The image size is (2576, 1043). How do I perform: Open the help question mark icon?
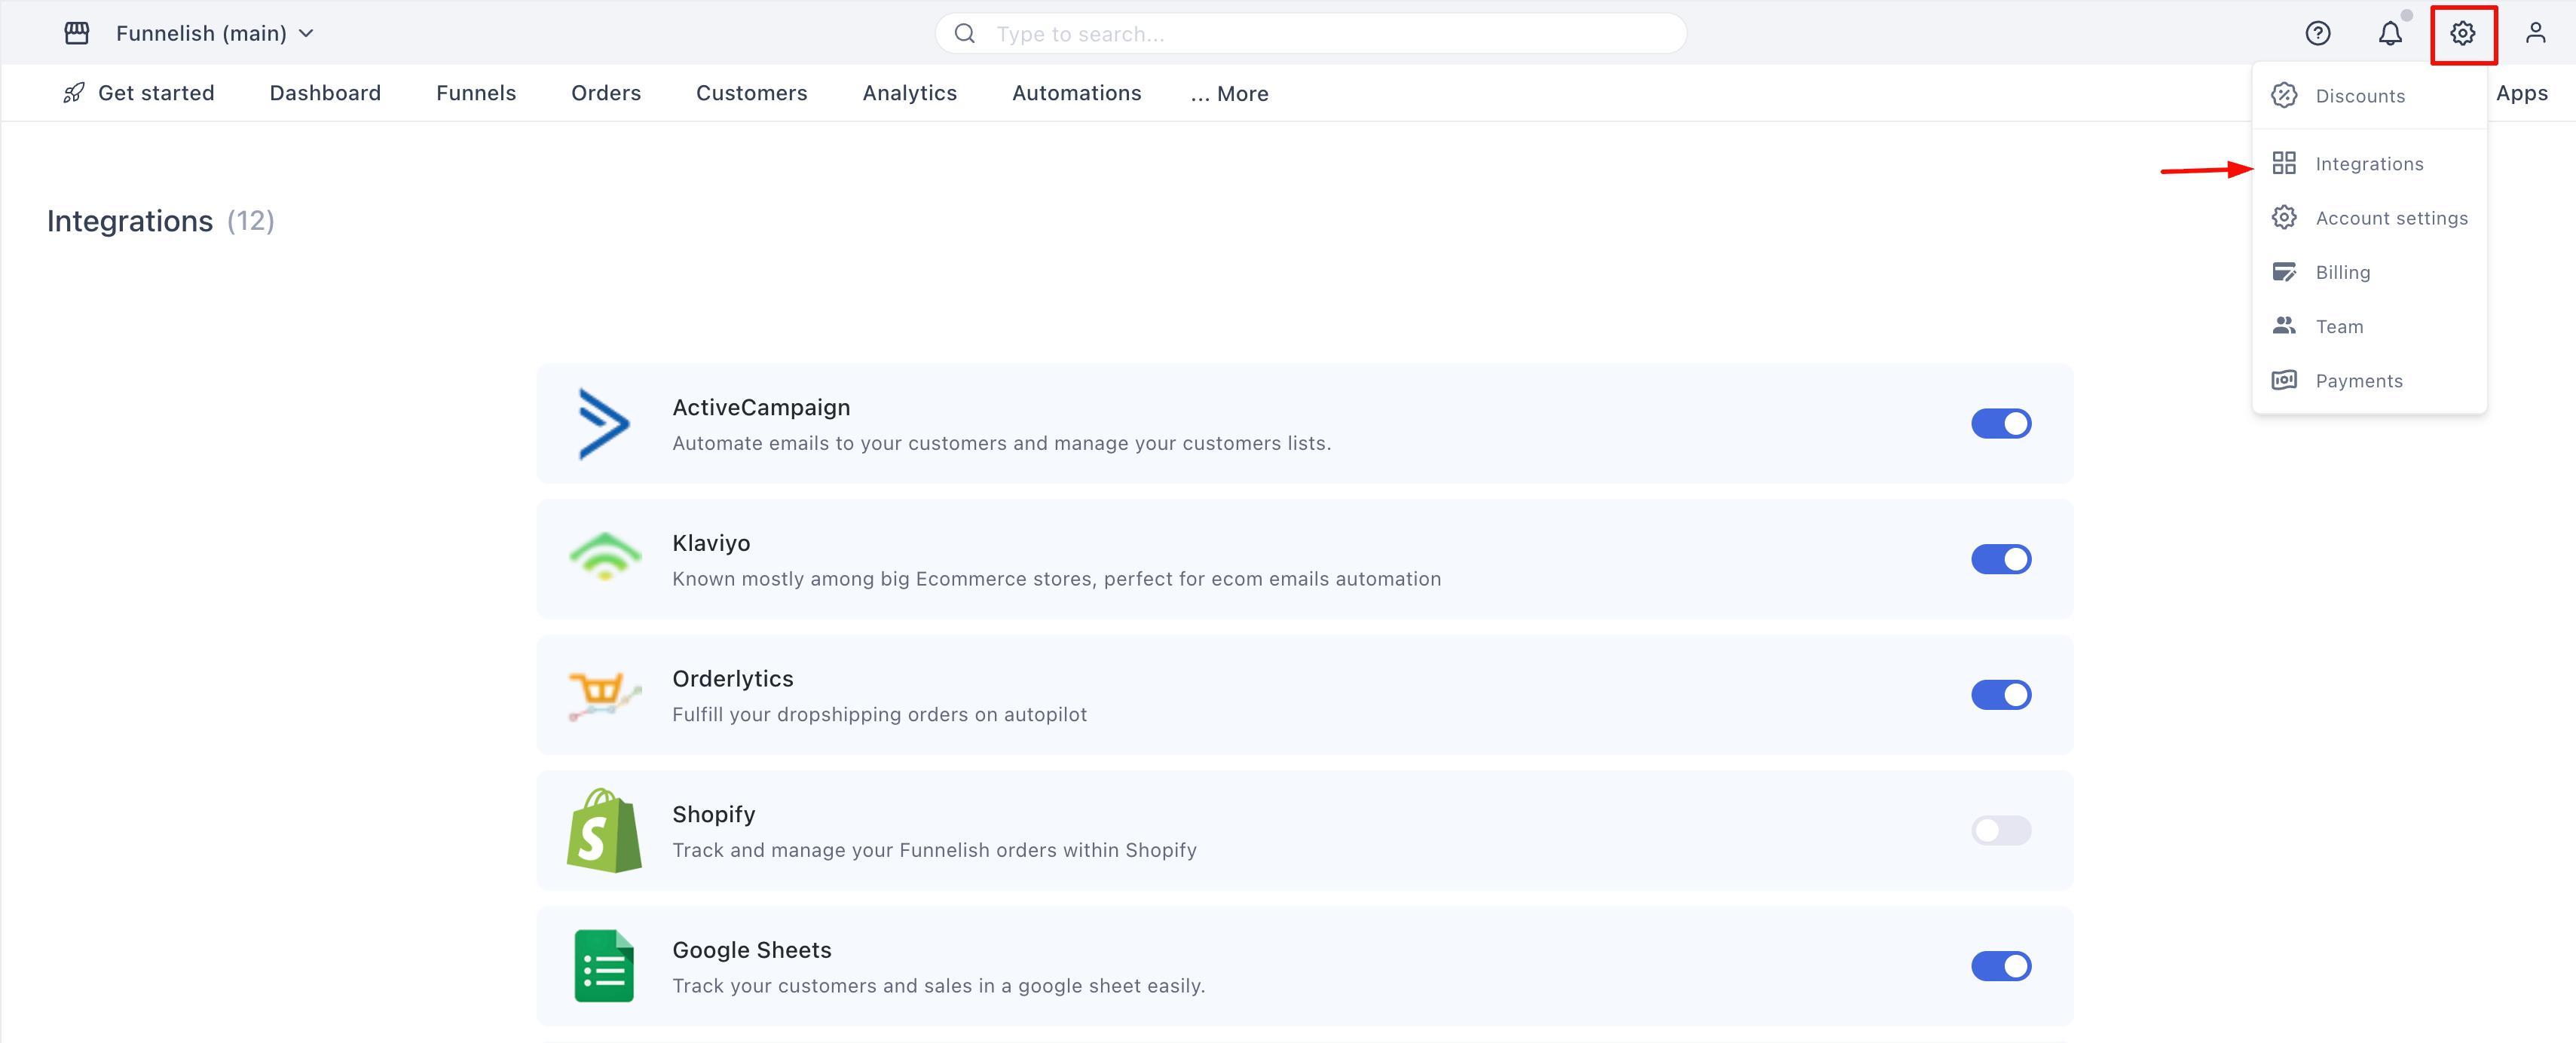pos(2317,34)
